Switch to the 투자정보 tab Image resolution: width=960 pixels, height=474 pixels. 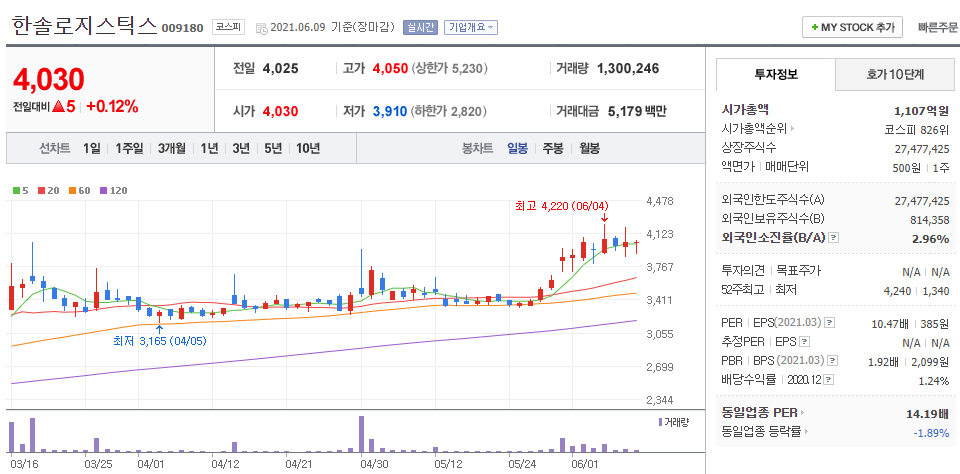pyautogui.click(x=776, y=75)
